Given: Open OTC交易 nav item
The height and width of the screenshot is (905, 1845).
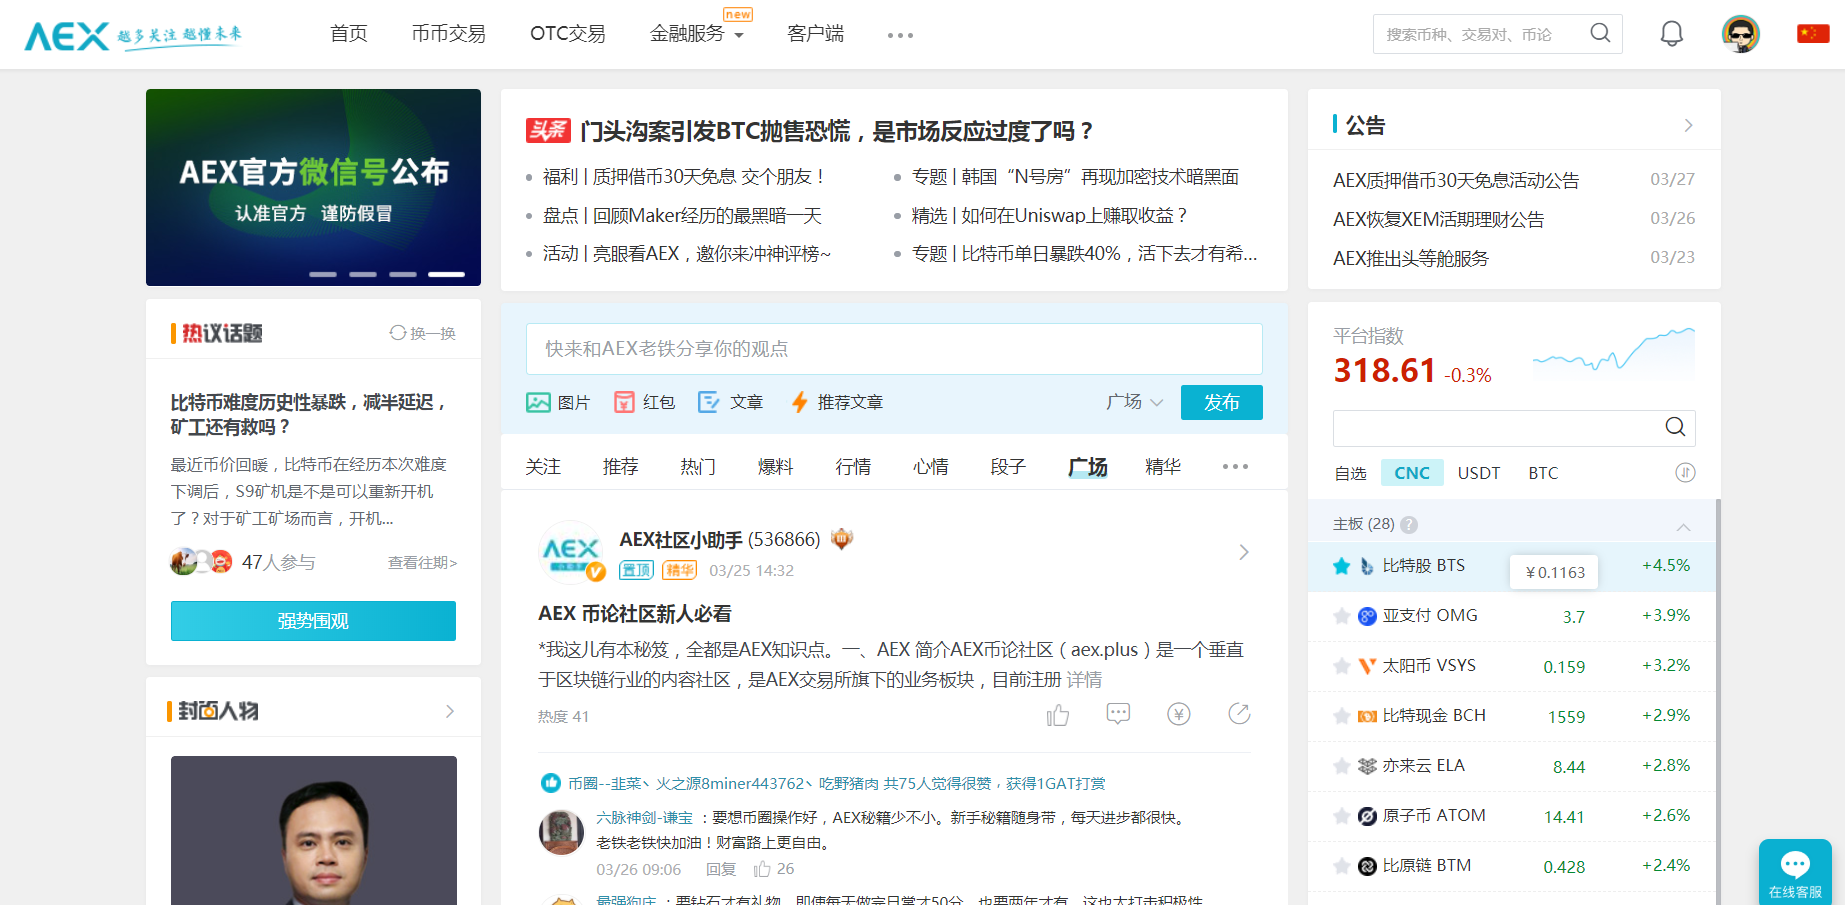Looking at the screenshot, I should 568,34.
